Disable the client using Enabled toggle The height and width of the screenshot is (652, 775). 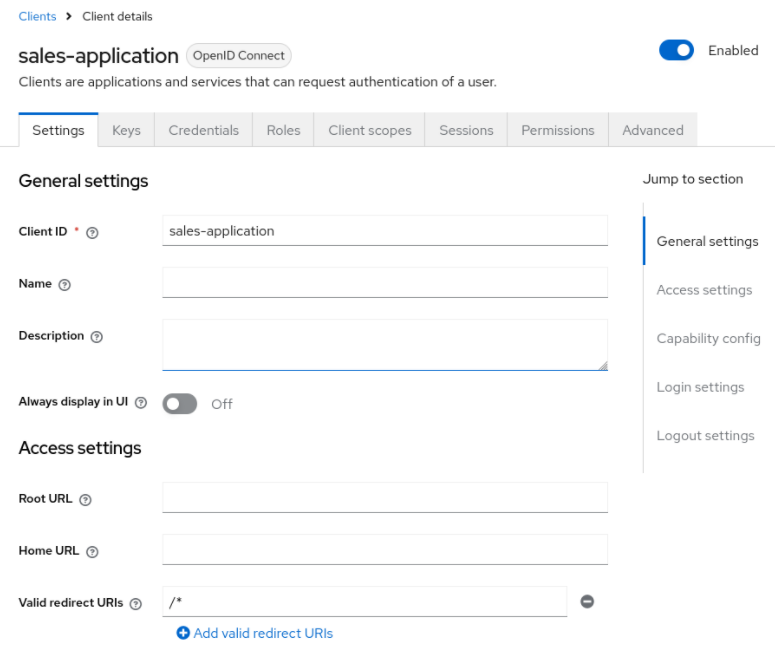[x=676, y=51]
